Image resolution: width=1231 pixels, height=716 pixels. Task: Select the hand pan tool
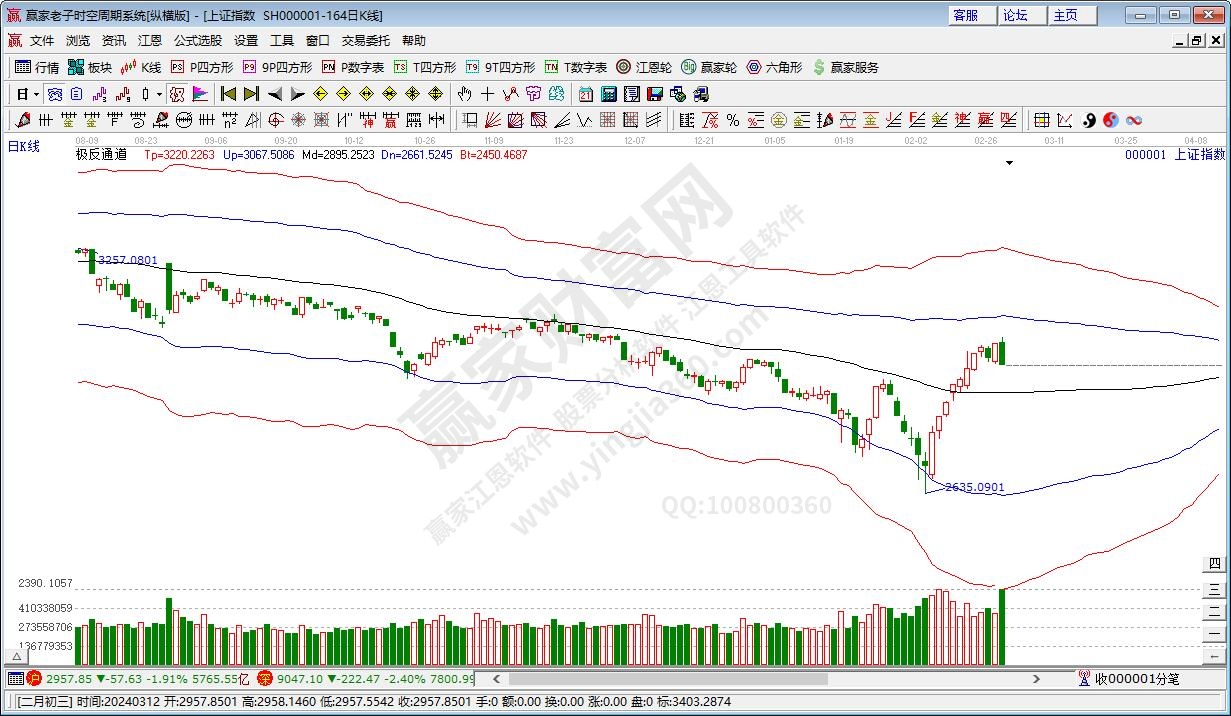[464, 94]
